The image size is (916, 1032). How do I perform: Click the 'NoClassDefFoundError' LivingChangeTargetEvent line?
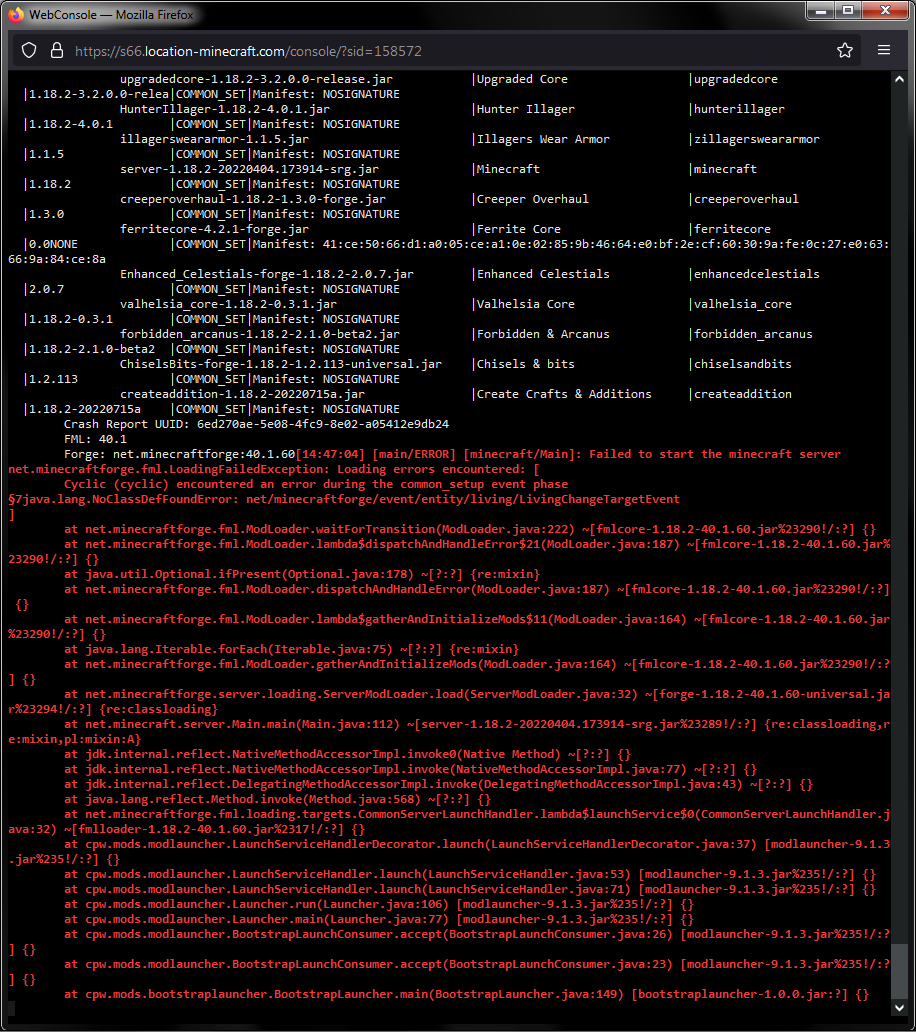[344, 500]
